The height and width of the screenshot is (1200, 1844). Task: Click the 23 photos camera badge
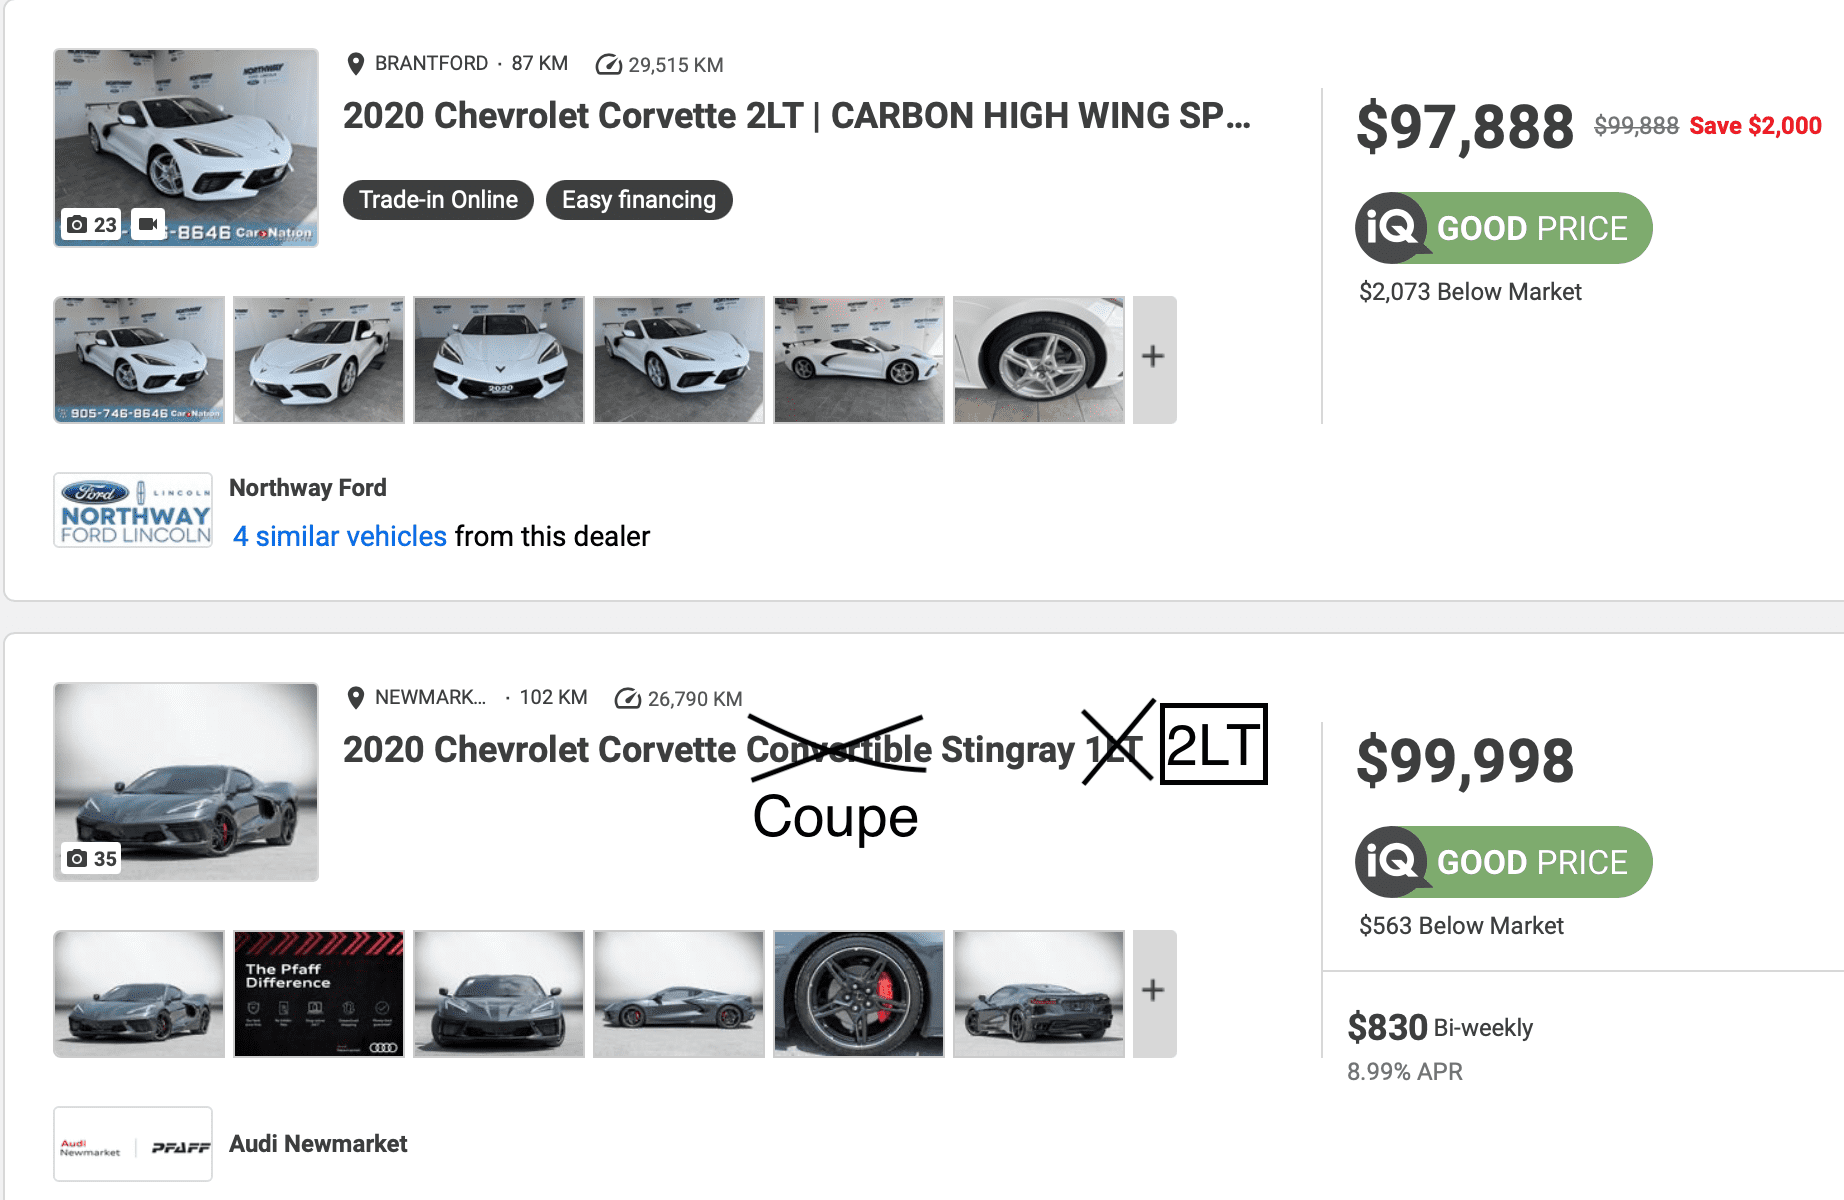point(92,224)
